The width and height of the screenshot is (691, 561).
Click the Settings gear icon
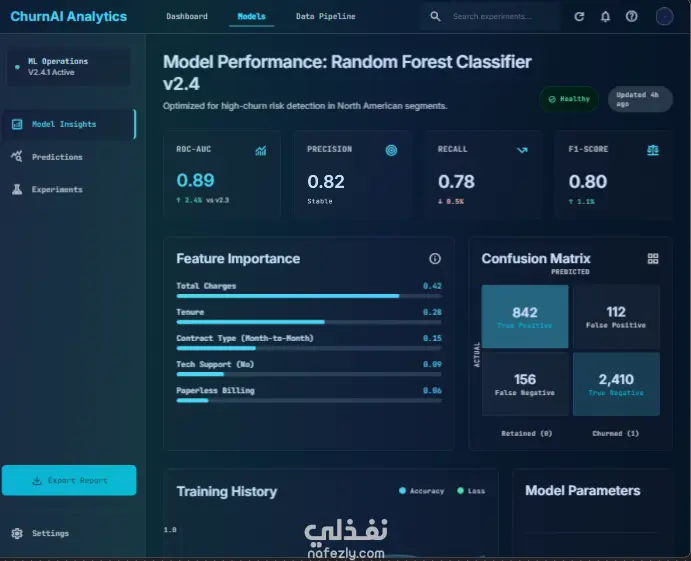click(x=17, y=533)
